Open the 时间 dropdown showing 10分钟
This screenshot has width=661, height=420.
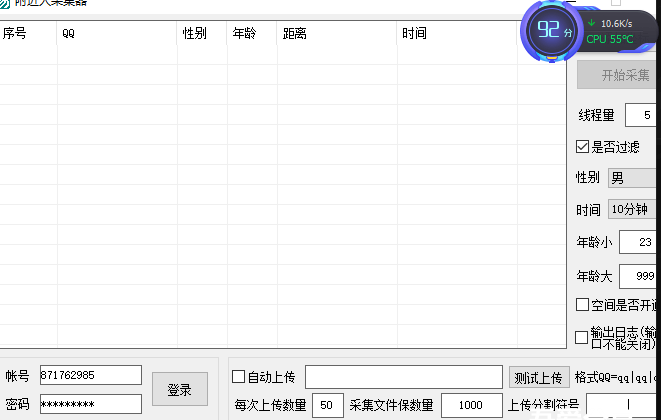tap(632, 209)
